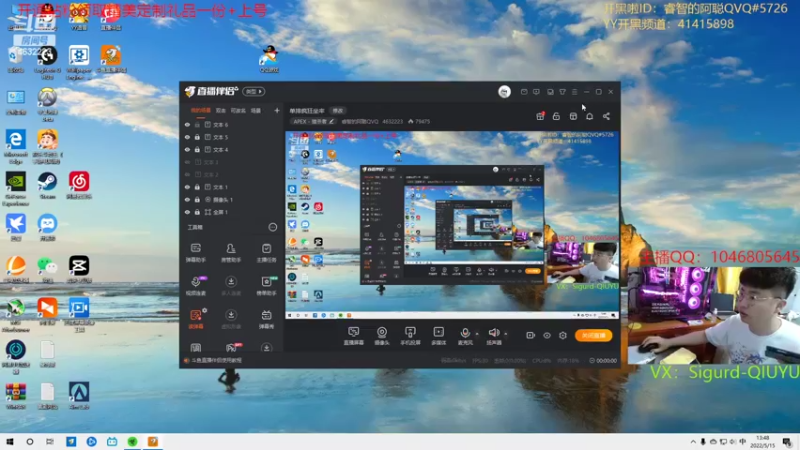The height and width of the screenshot is (450, 800).
Task: Open Task View on the taskbar
Action: click(50, 442)
